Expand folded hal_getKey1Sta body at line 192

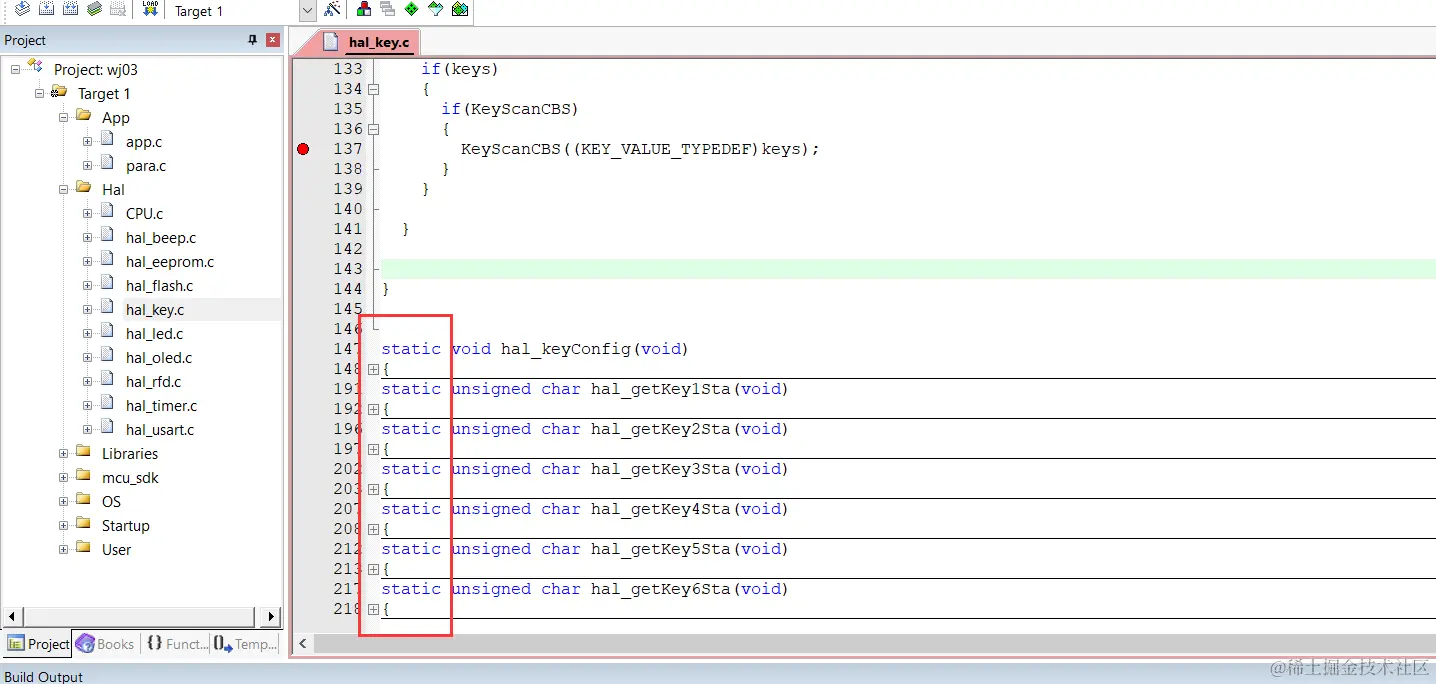[373, 409]
